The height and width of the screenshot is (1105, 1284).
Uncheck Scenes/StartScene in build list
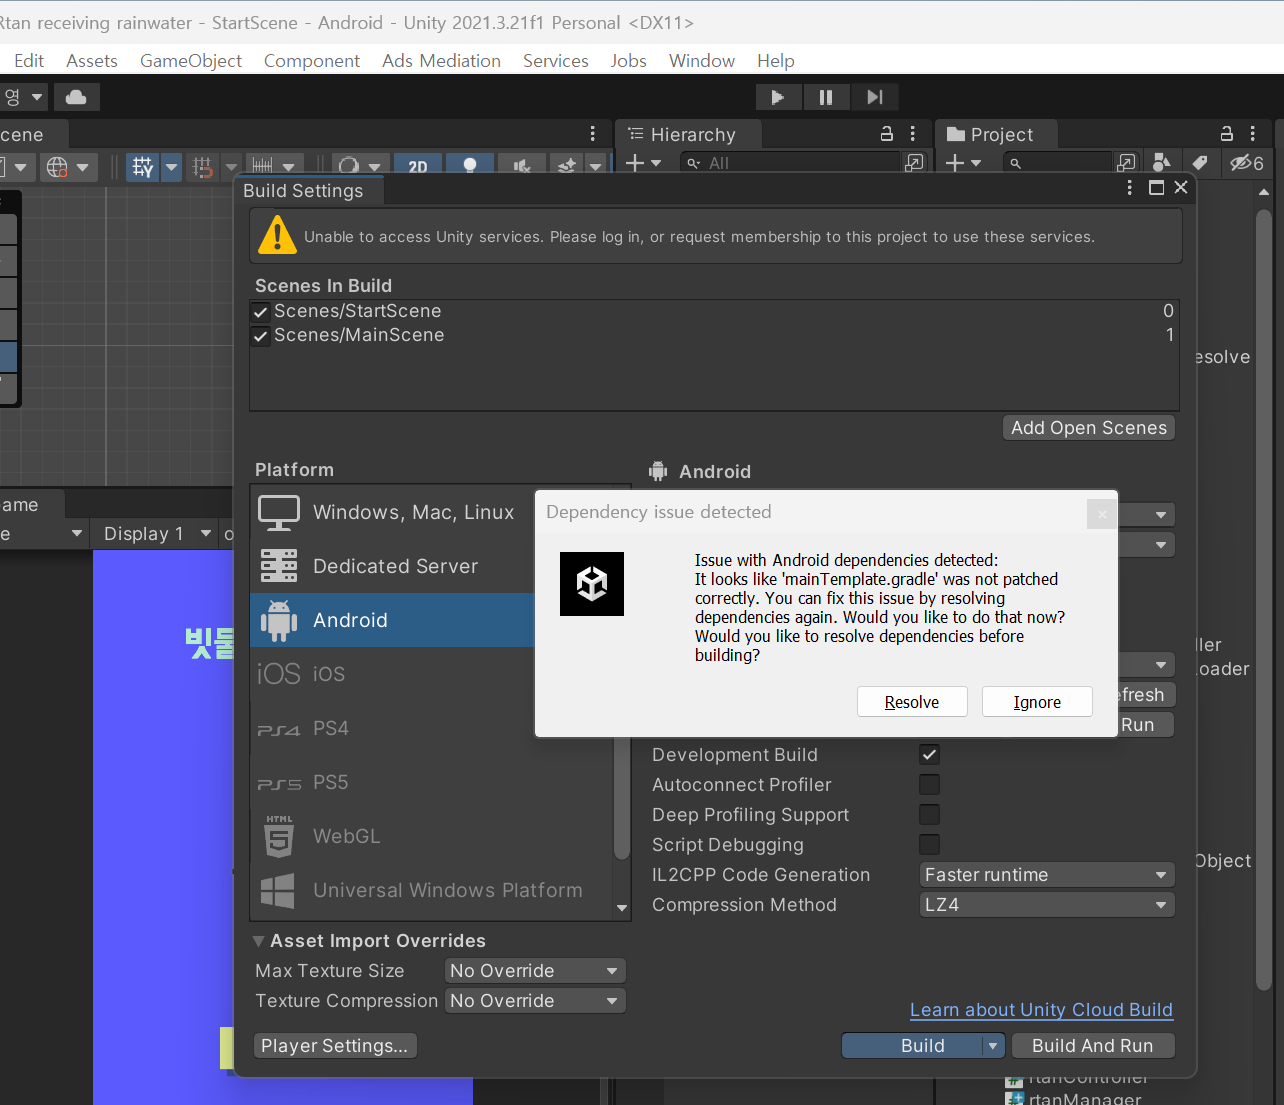tap(261, 312)
